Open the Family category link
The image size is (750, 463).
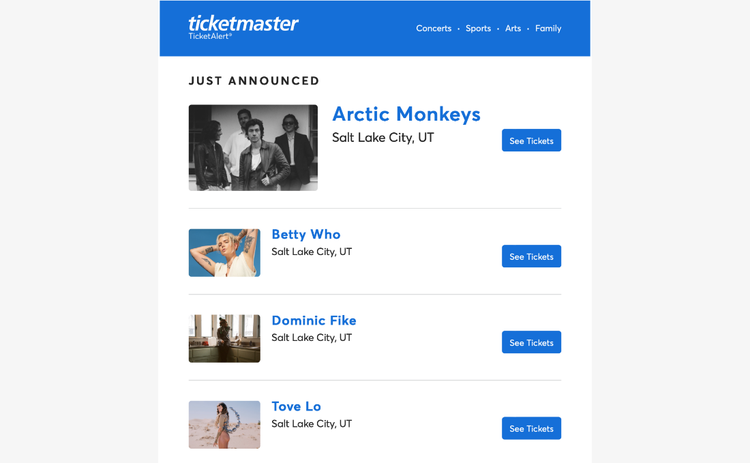pos(548,29)
